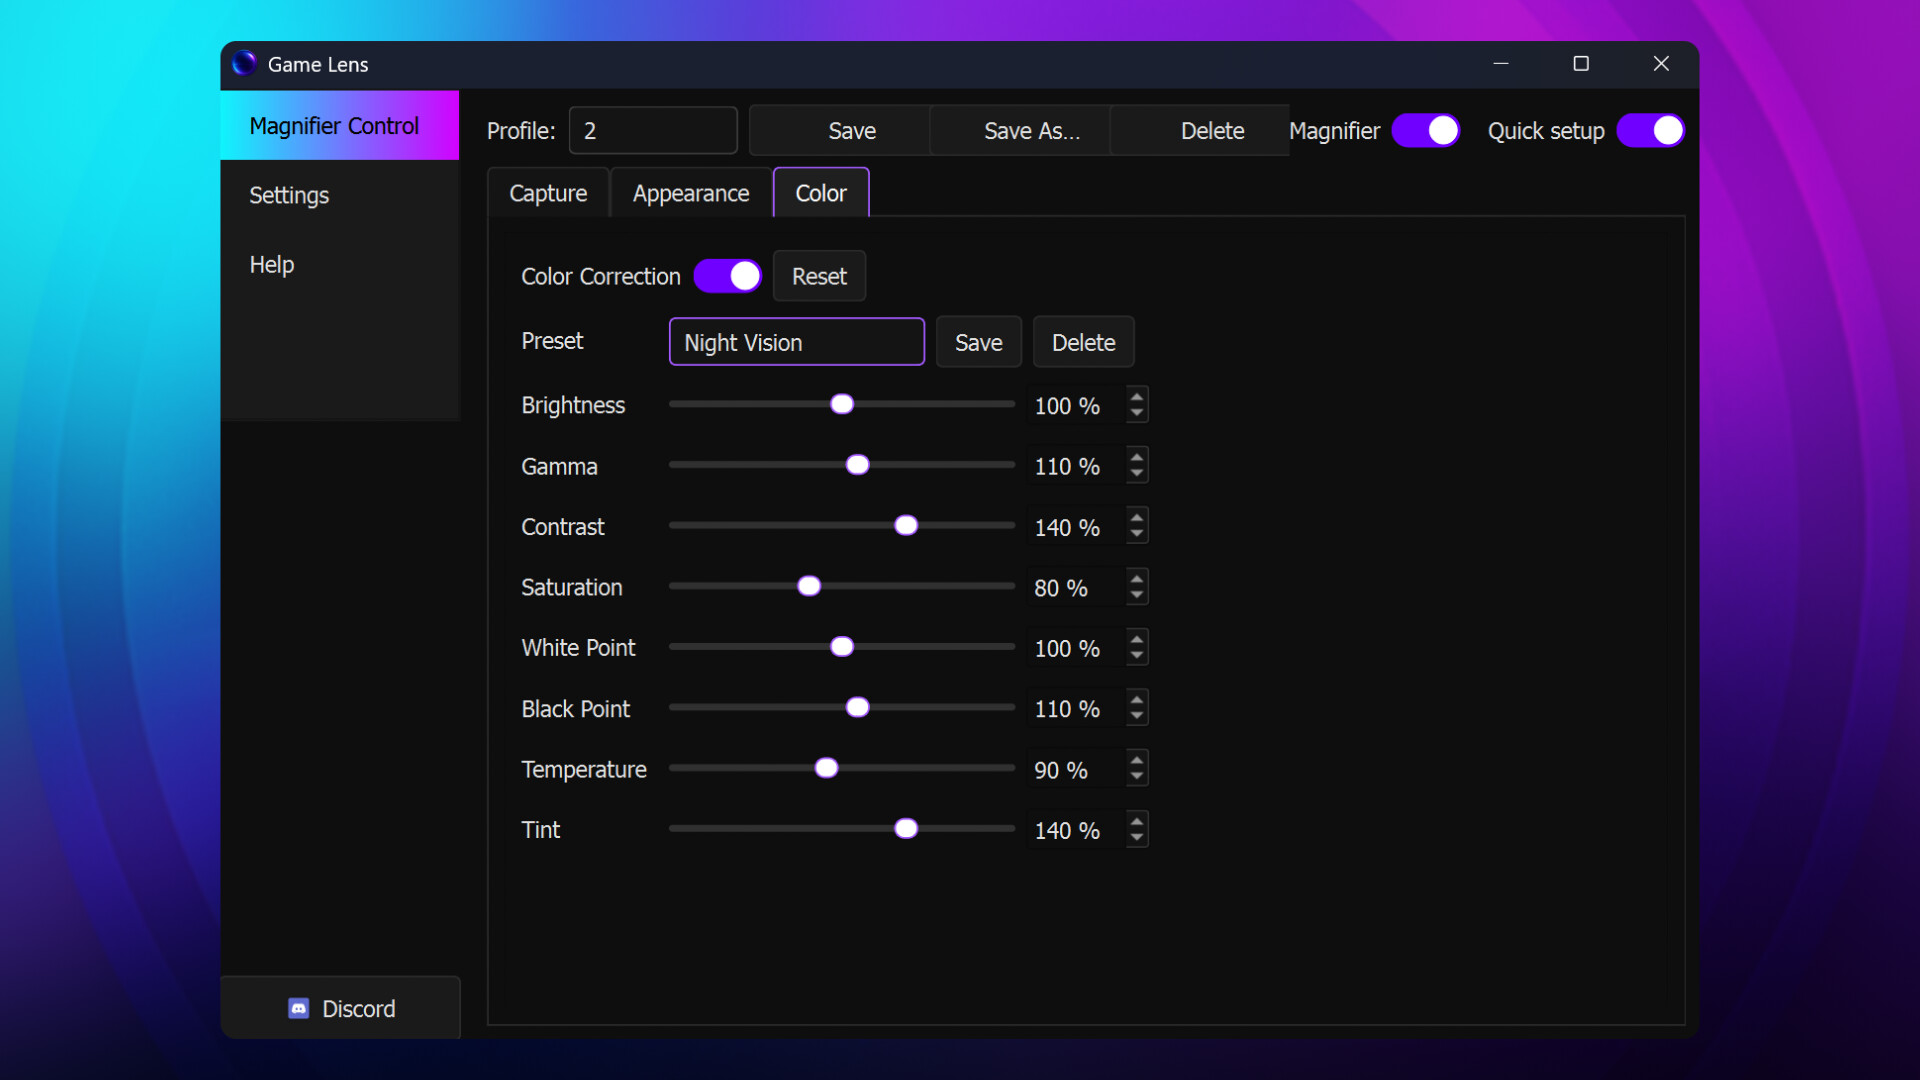The image size is (1920, 1080).
Task: Decrease Tint using the stepper down arrow
Action: [x=1136, y=836]
